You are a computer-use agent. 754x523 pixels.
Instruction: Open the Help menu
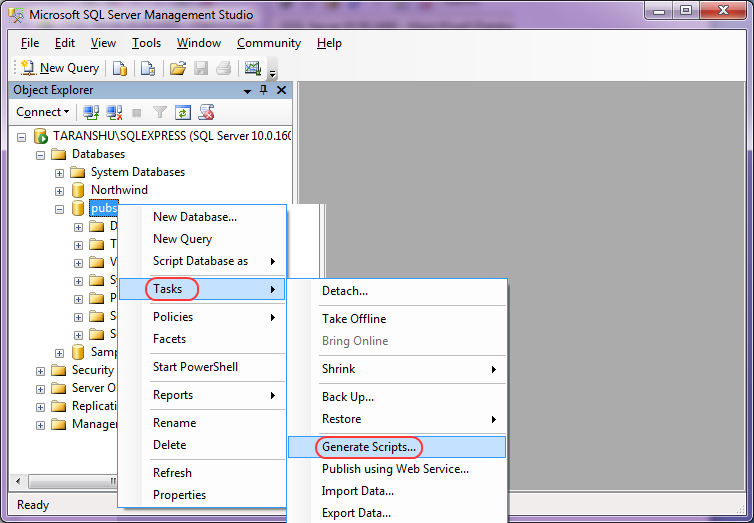pyautogui.click(x=329, y=43)
